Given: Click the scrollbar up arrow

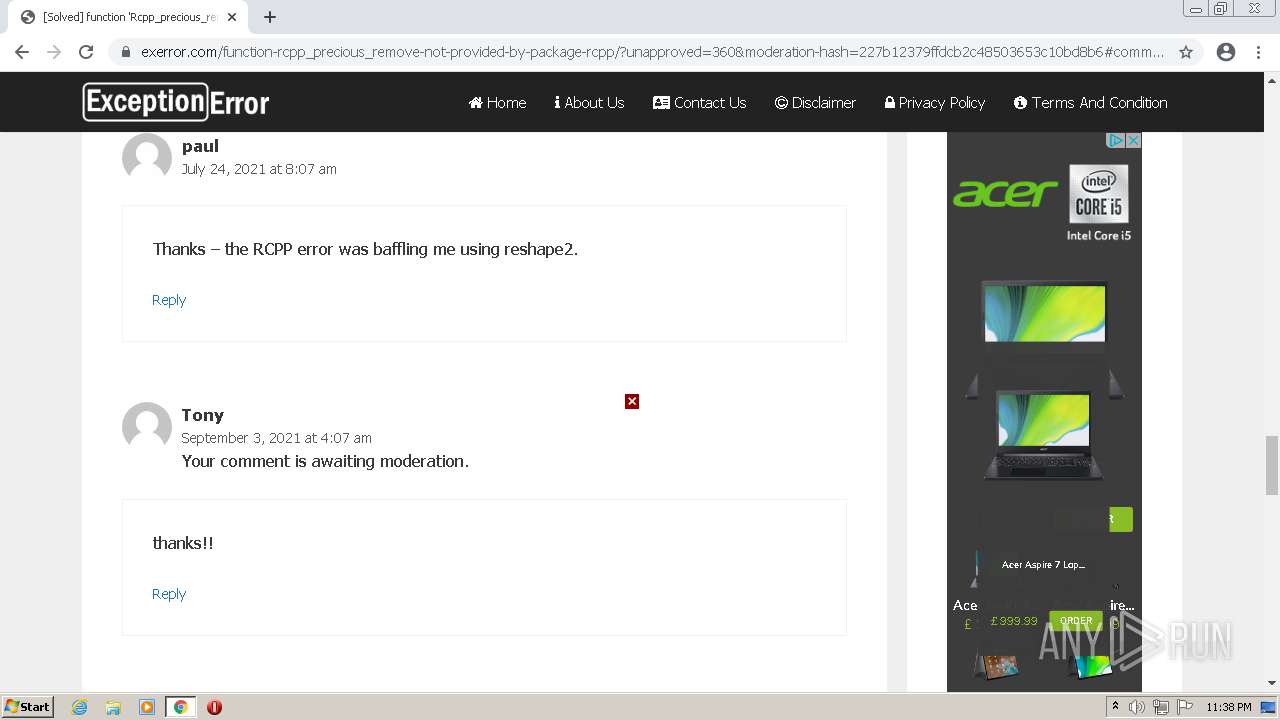Looking at the screenshot, I should 1272,80.
